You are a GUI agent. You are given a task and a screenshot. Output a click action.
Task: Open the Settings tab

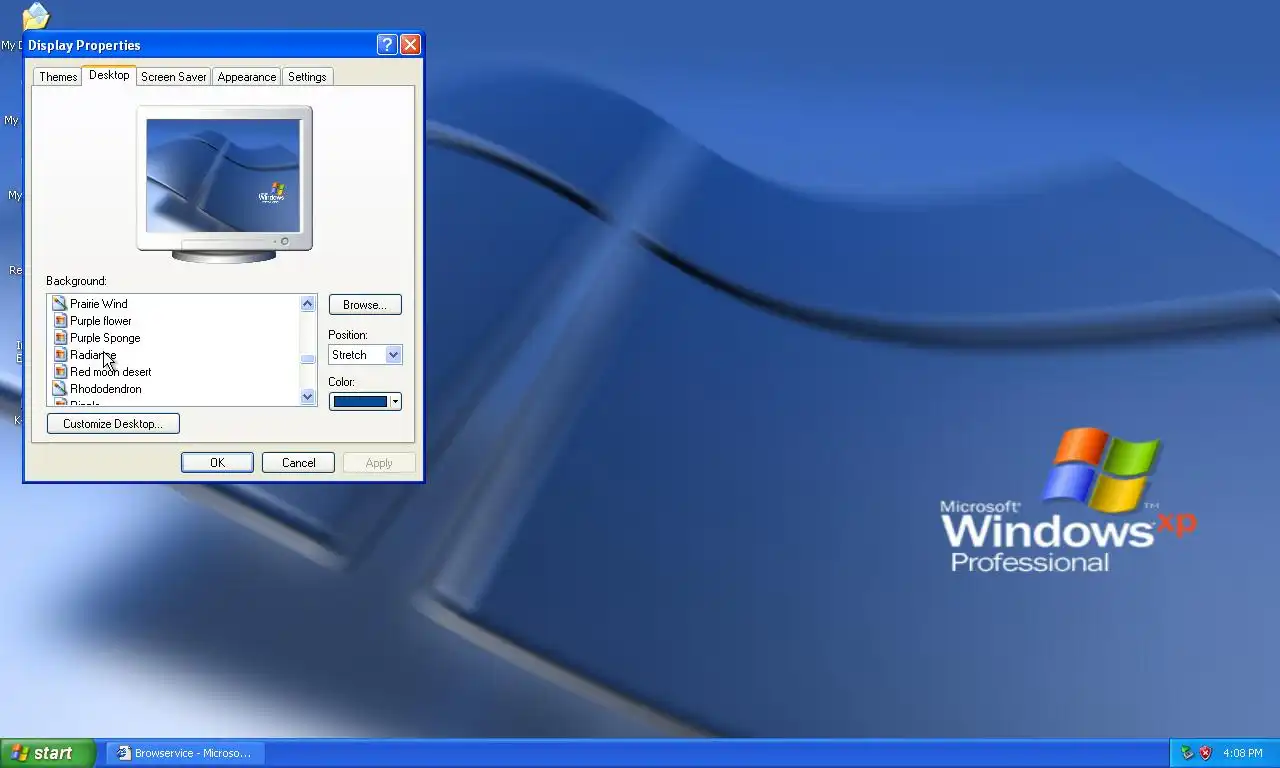click(x=307, y=77)
